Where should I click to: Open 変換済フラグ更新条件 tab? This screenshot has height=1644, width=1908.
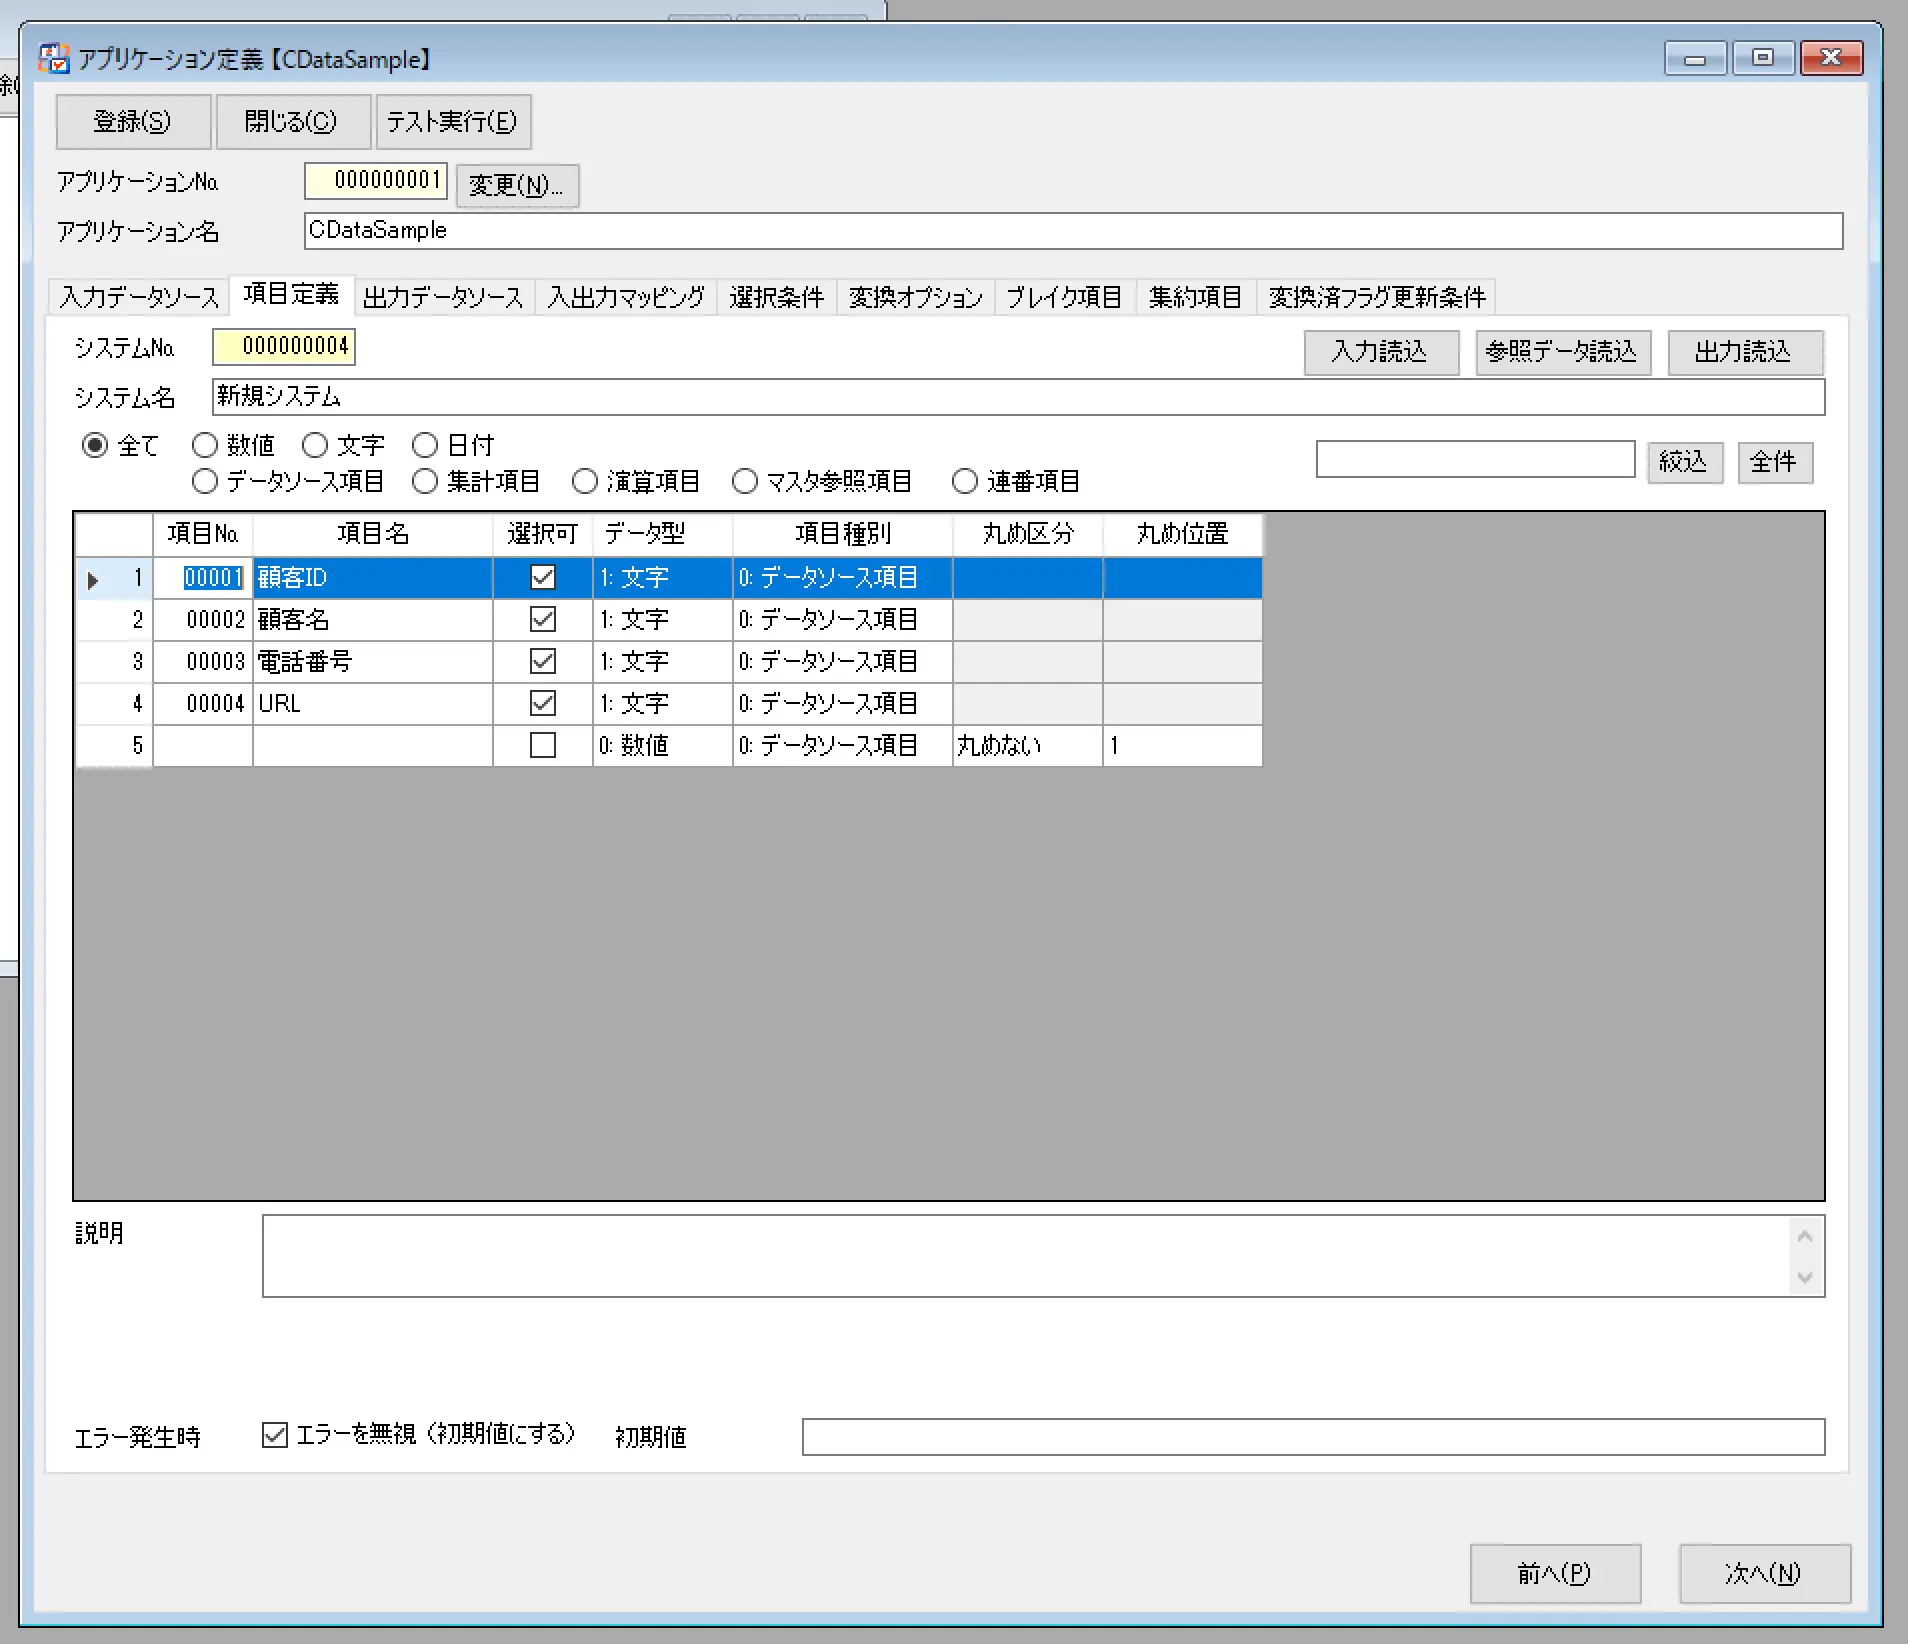[1377, 297]
